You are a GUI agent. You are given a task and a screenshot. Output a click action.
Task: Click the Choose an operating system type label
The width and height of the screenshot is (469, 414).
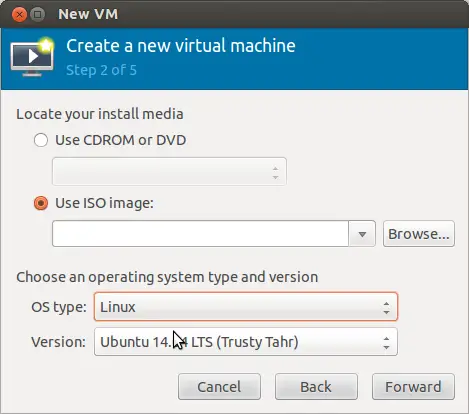167,277
